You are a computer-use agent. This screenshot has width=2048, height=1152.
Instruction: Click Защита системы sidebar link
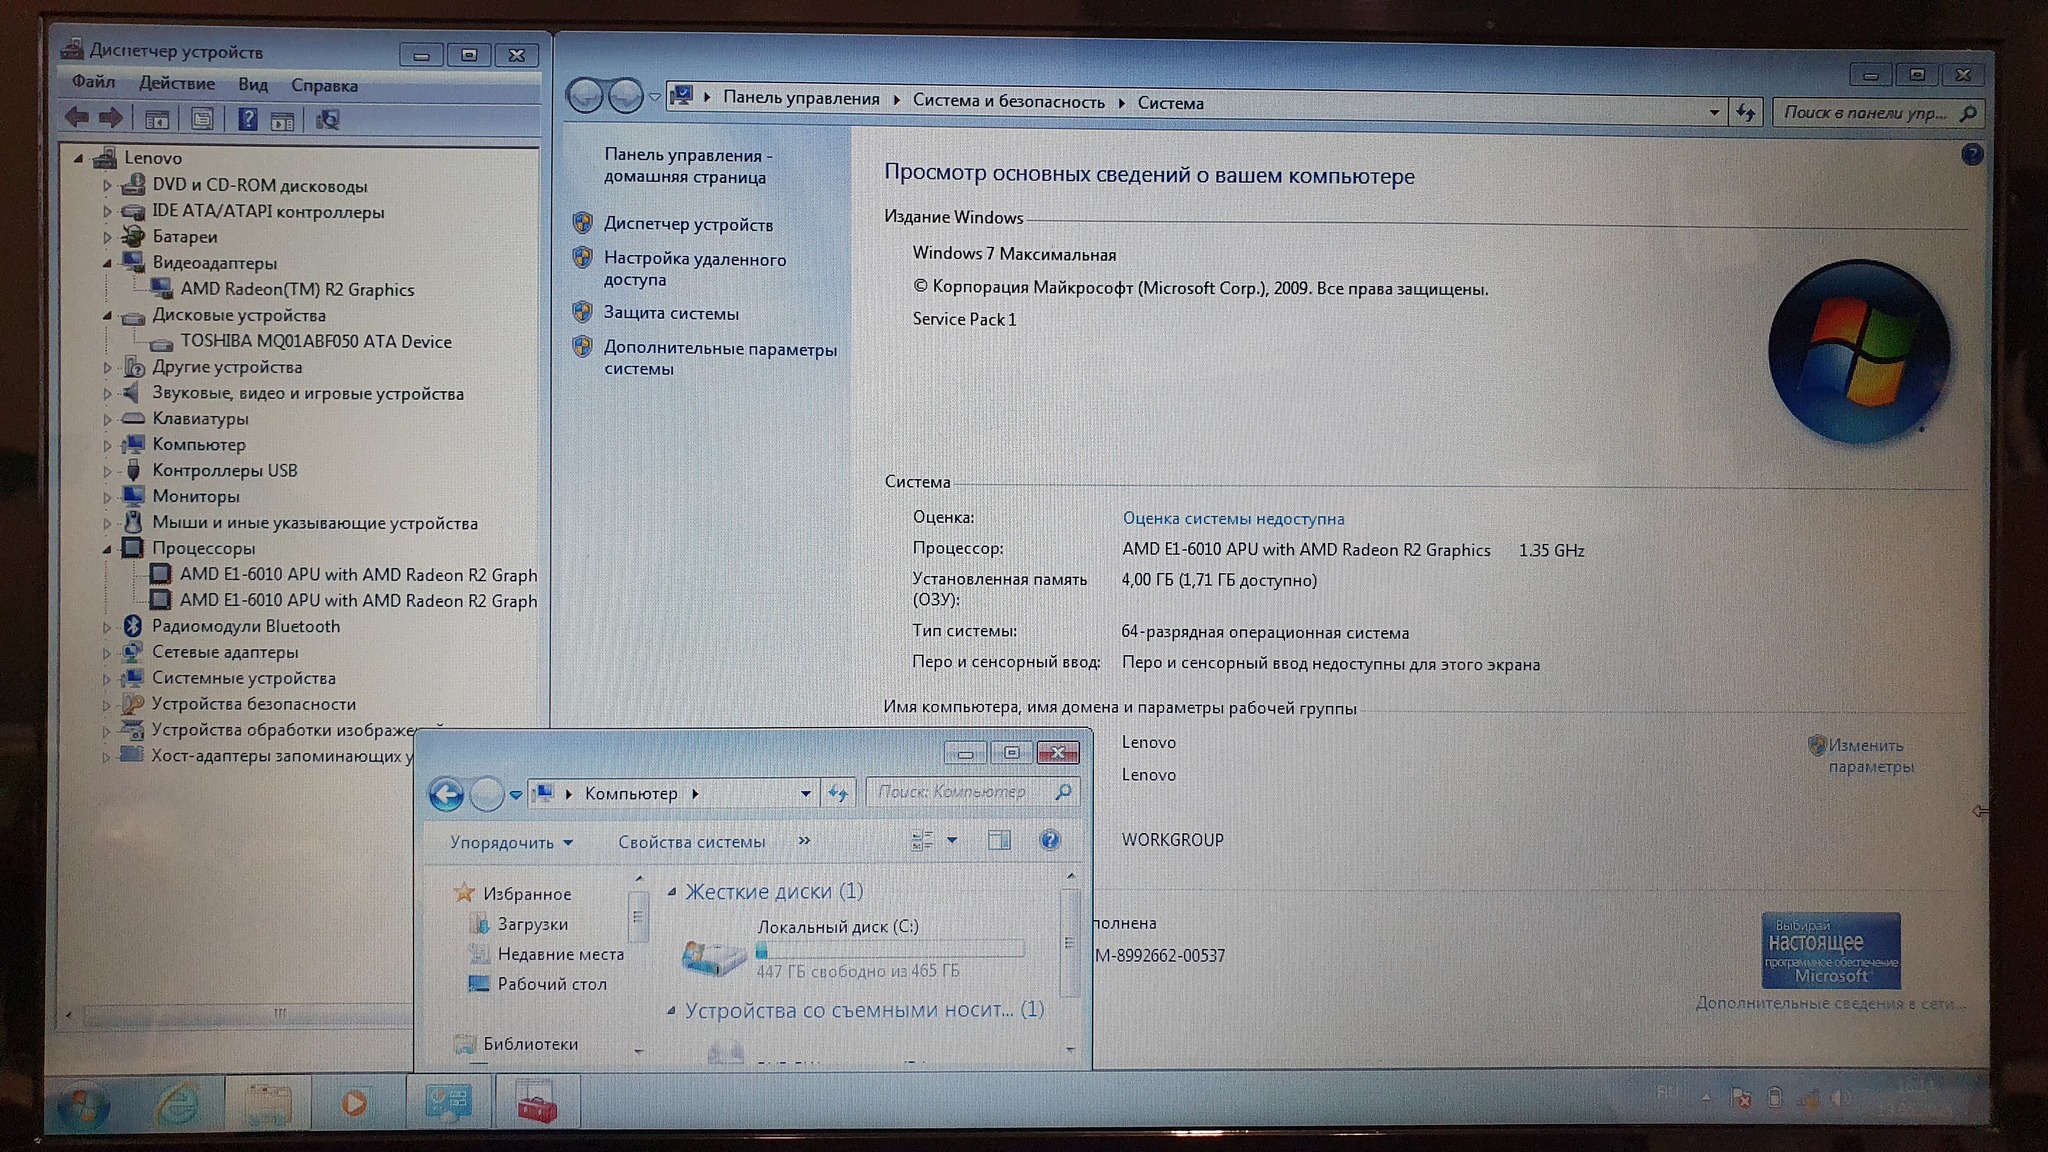coord(671,313)
